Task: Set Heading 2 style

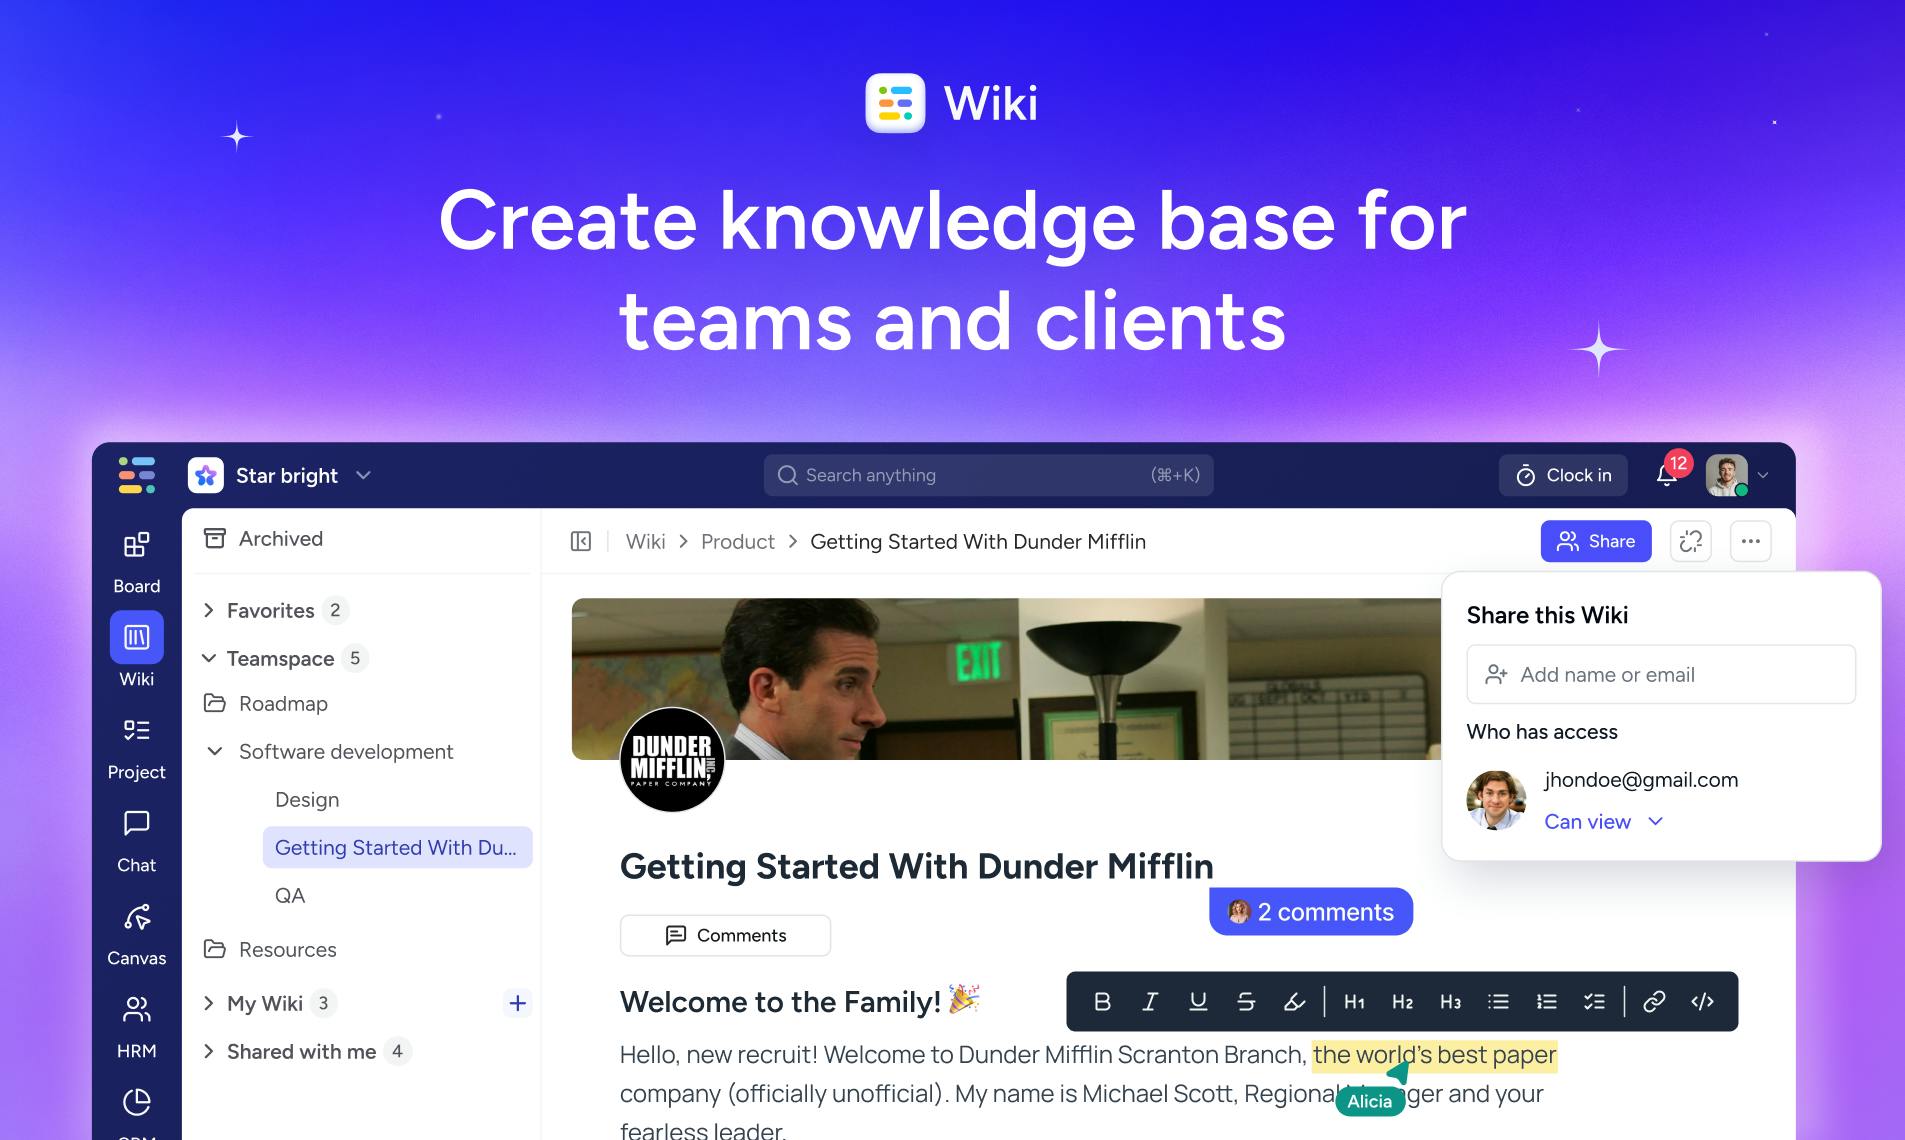Action: [1403, 1001]
